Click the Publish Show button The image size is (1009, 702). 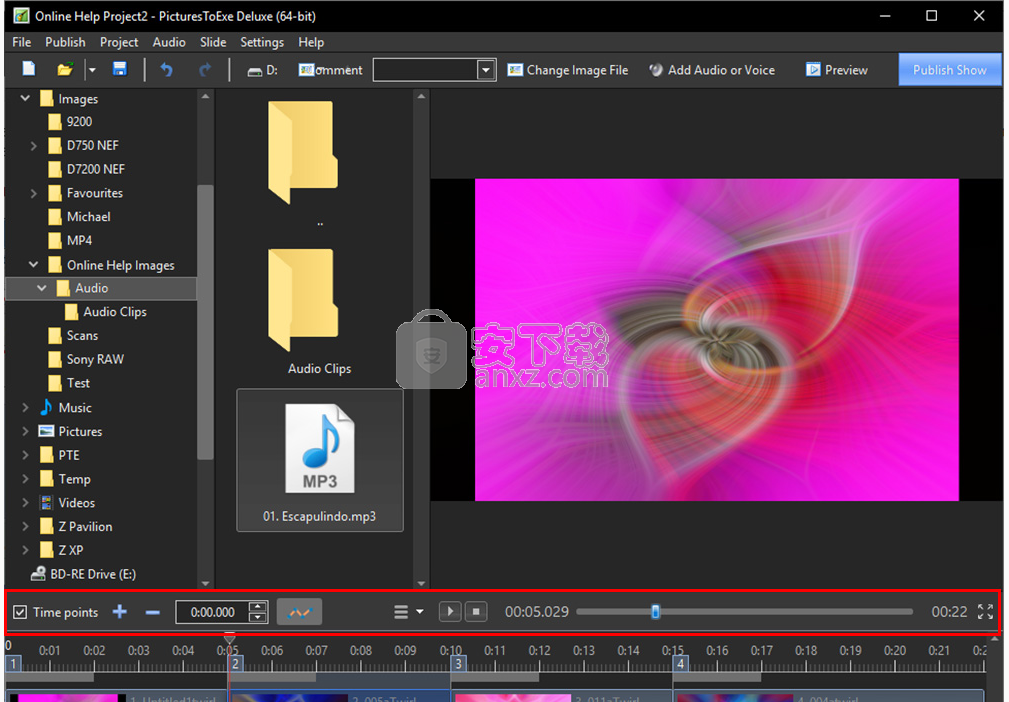[x=949, y=69]
